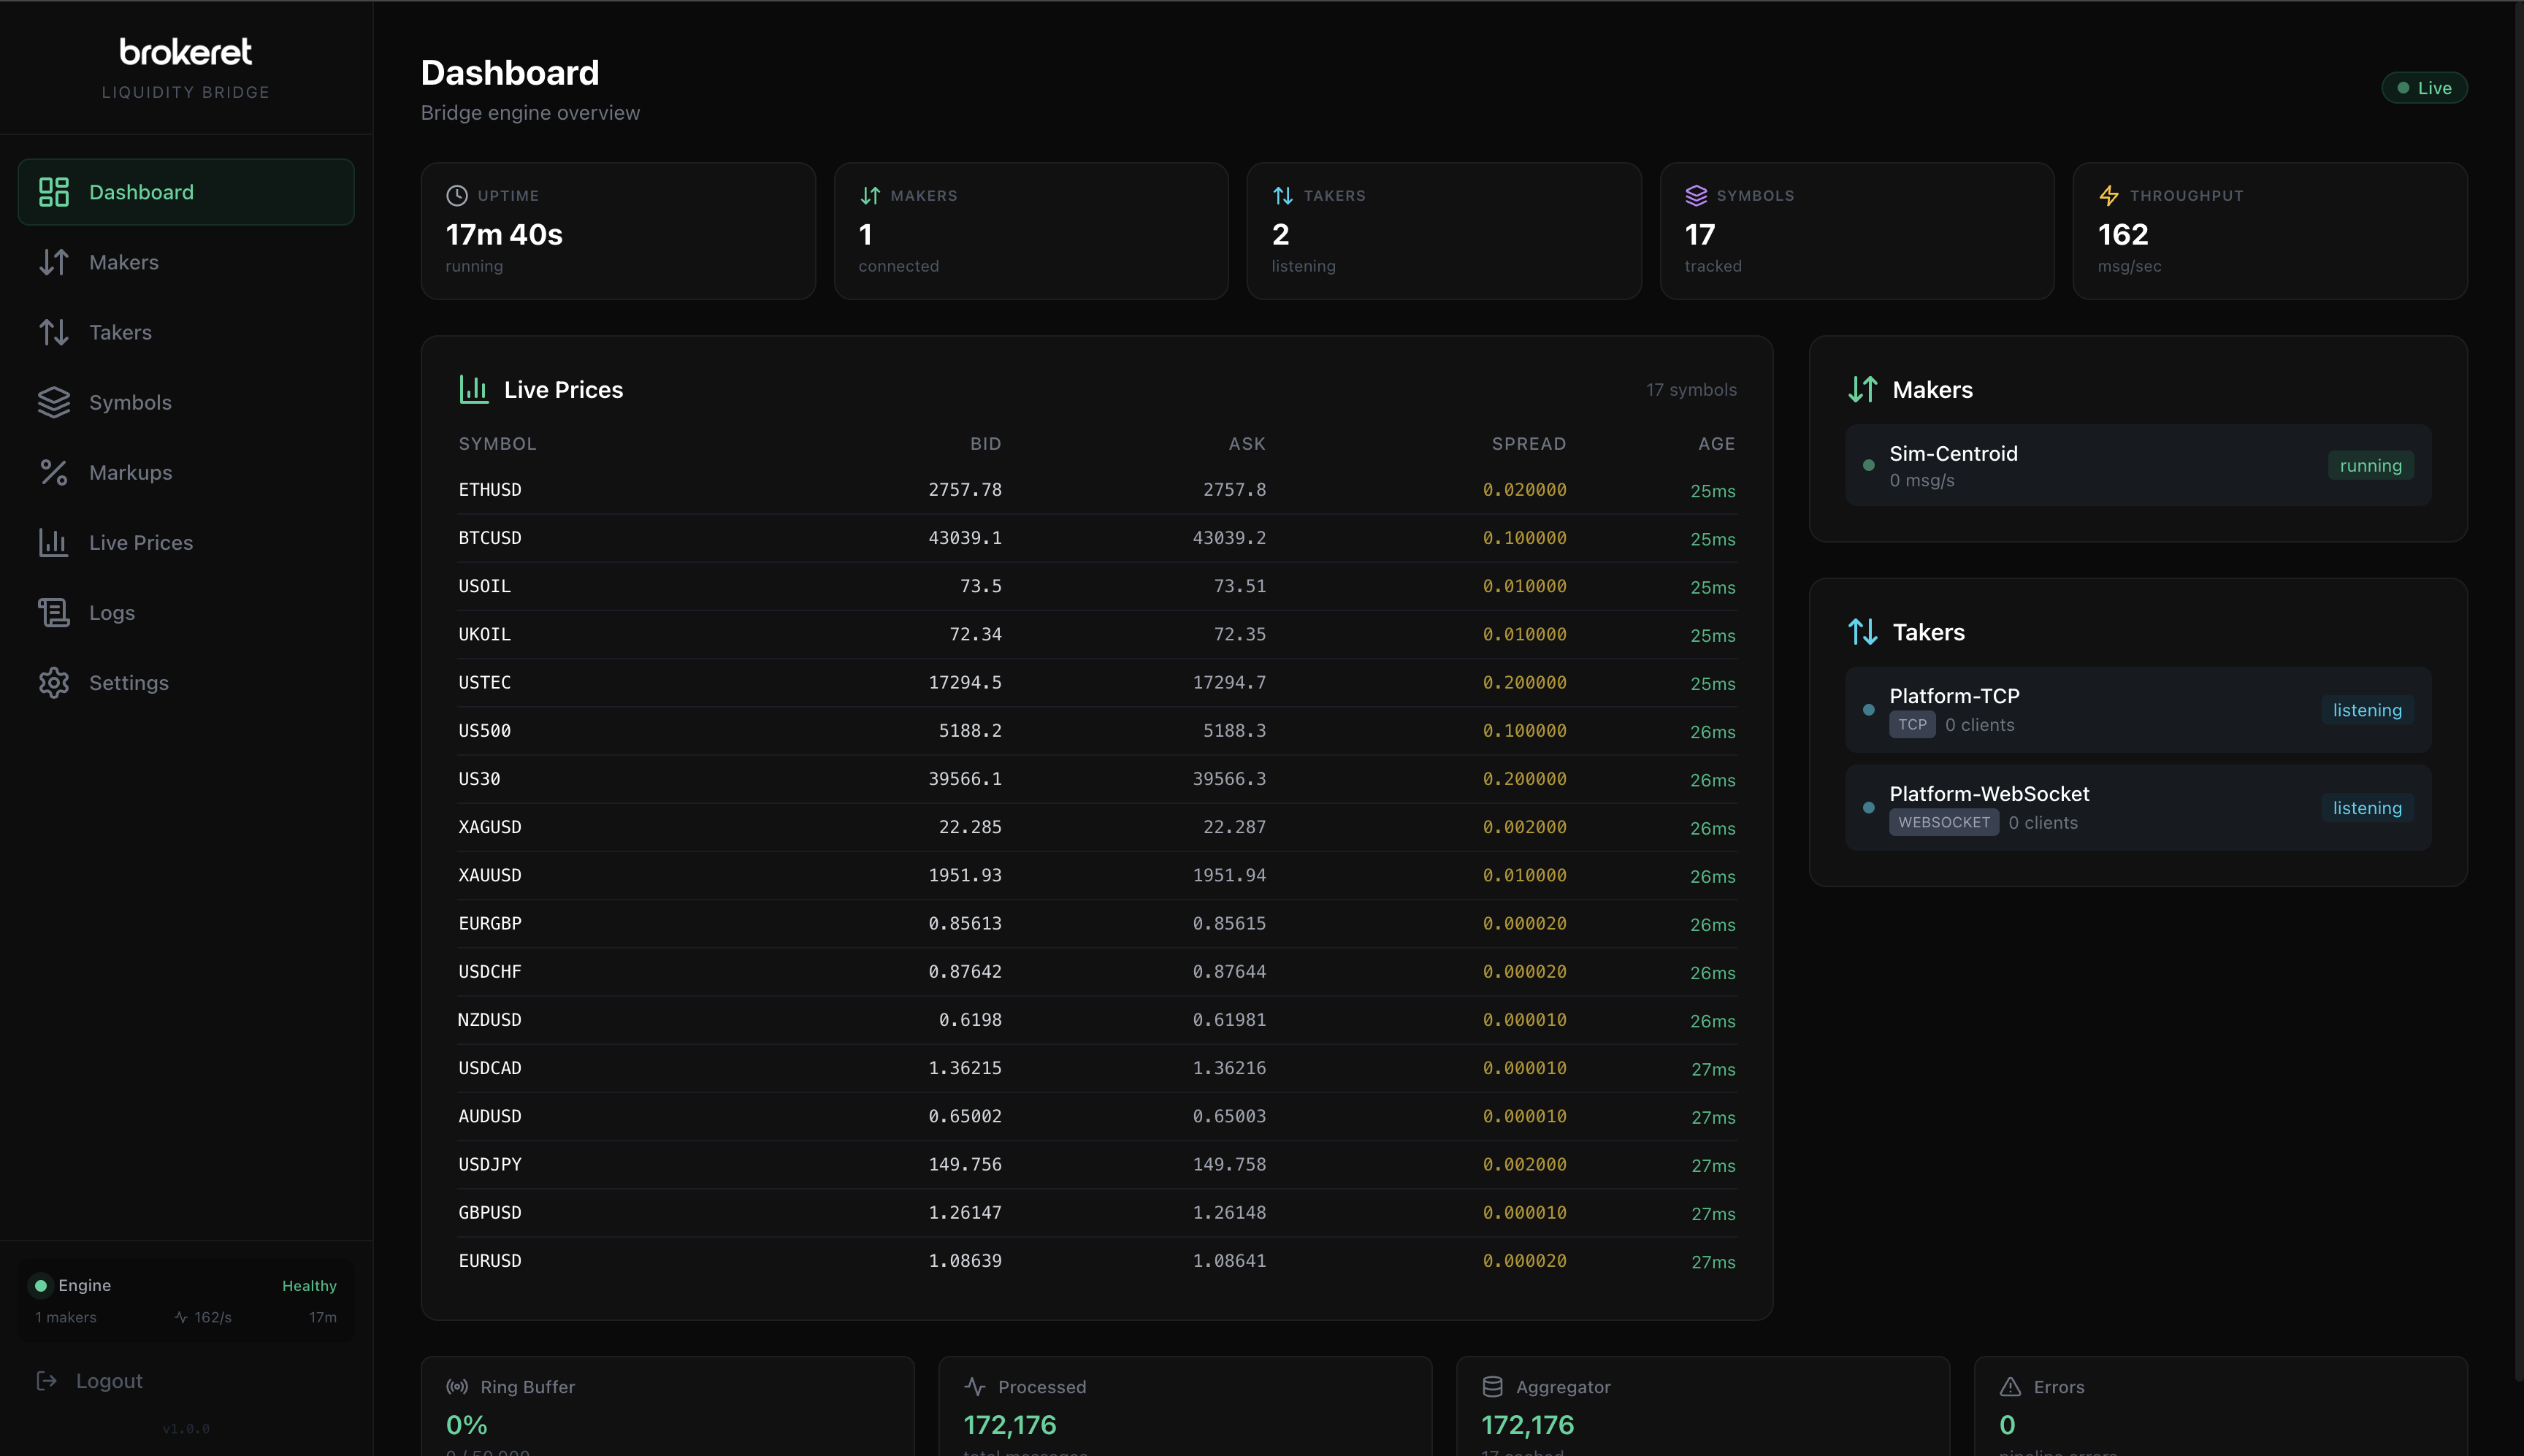Screen dimensions: 2524x1456
Task: Click the Throughput lightning bolt icon
Action: click(2109, 195)
